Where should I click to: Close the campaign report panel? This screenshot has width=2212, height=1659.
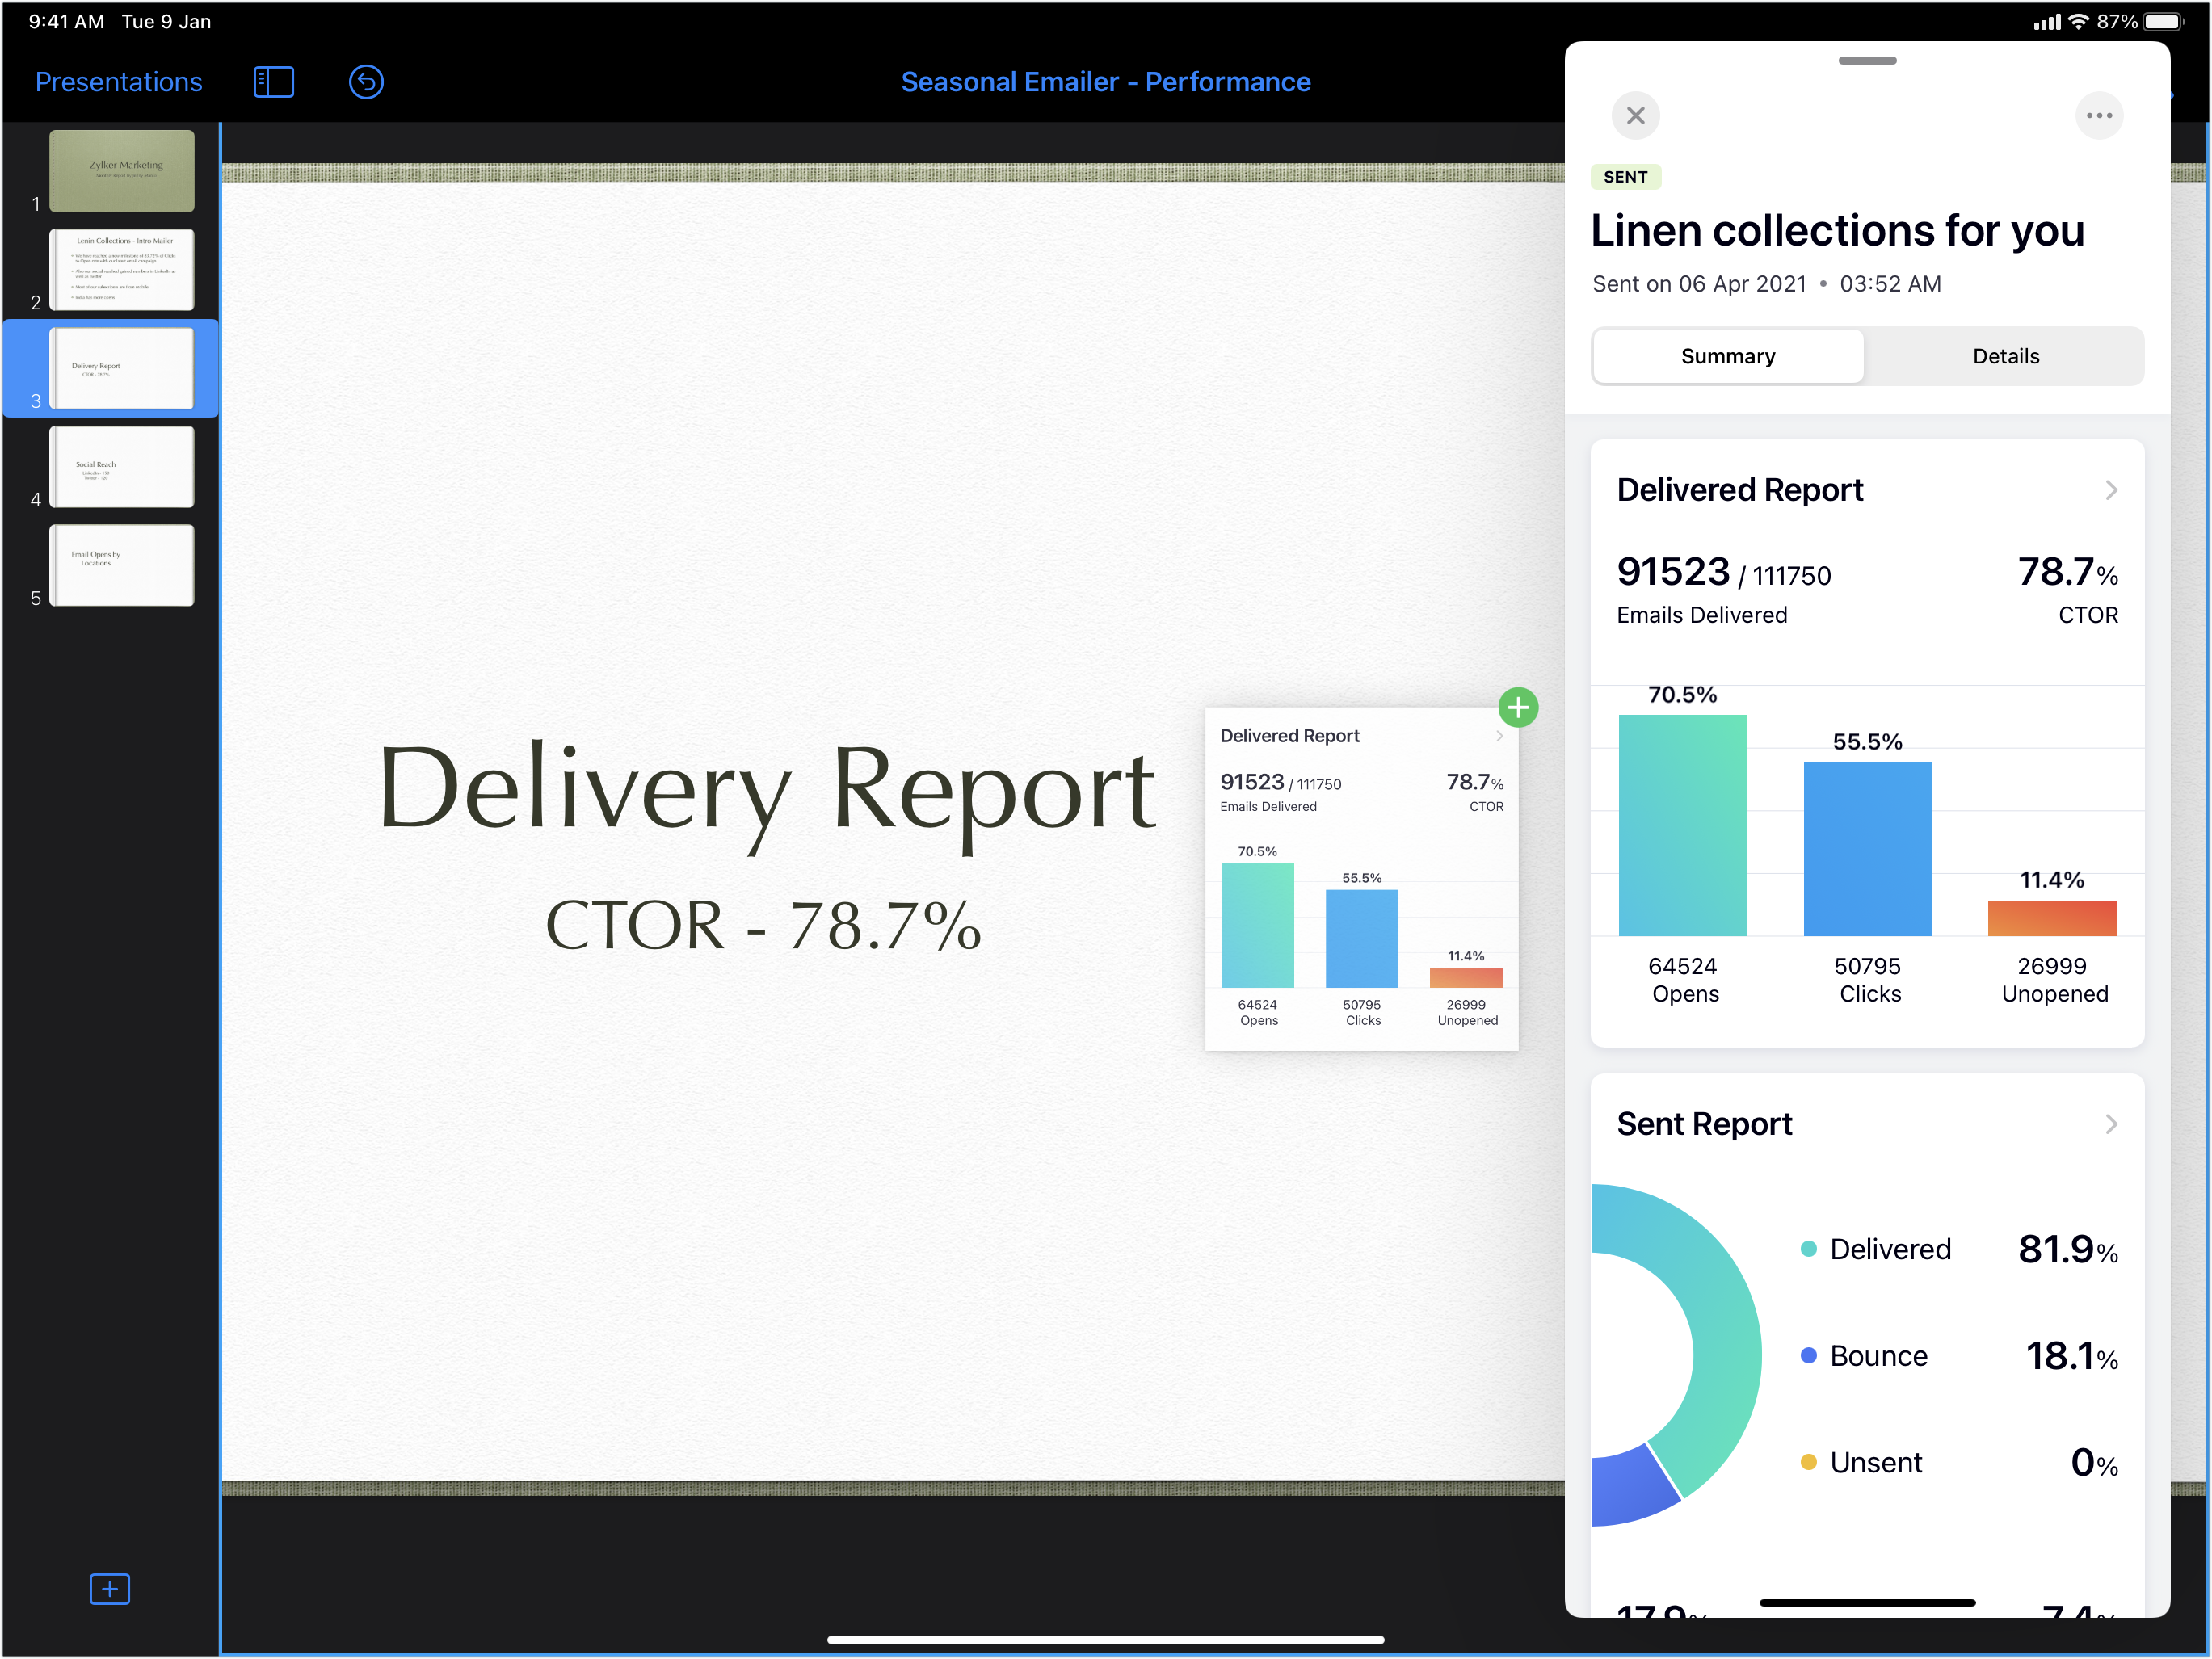pyautogui.click(x=1635, y=116)
